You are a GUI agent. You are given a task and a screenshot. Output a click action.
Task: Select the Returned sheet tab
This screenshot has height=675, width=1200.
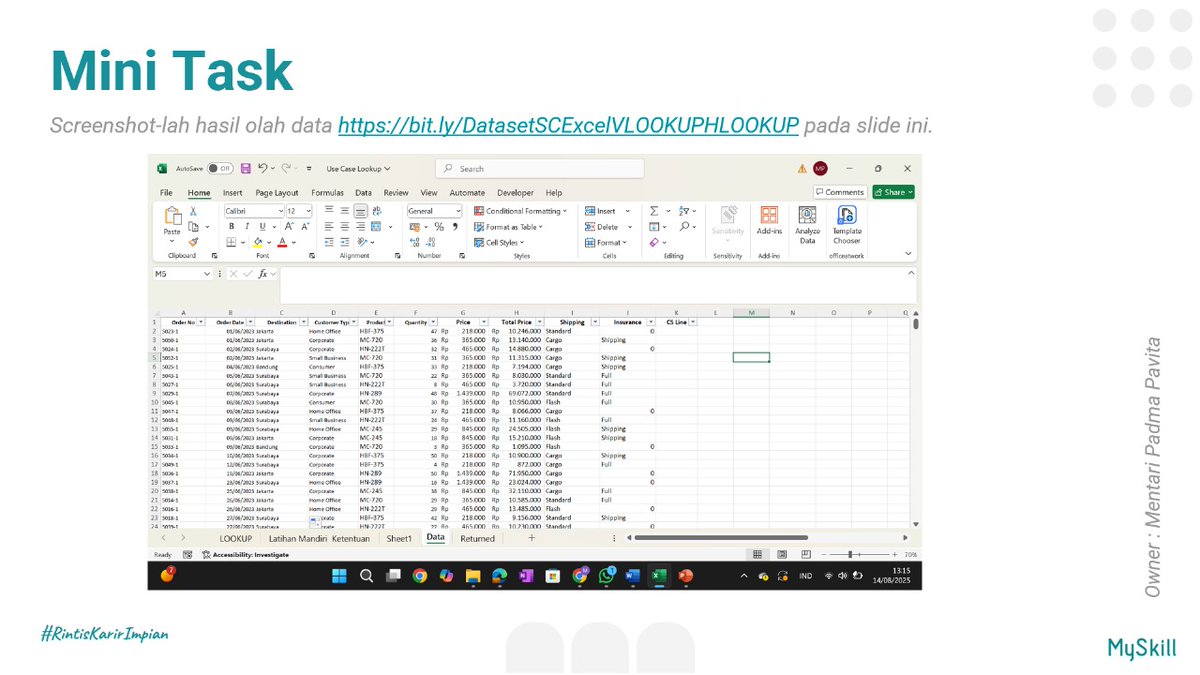pos(477,538)
